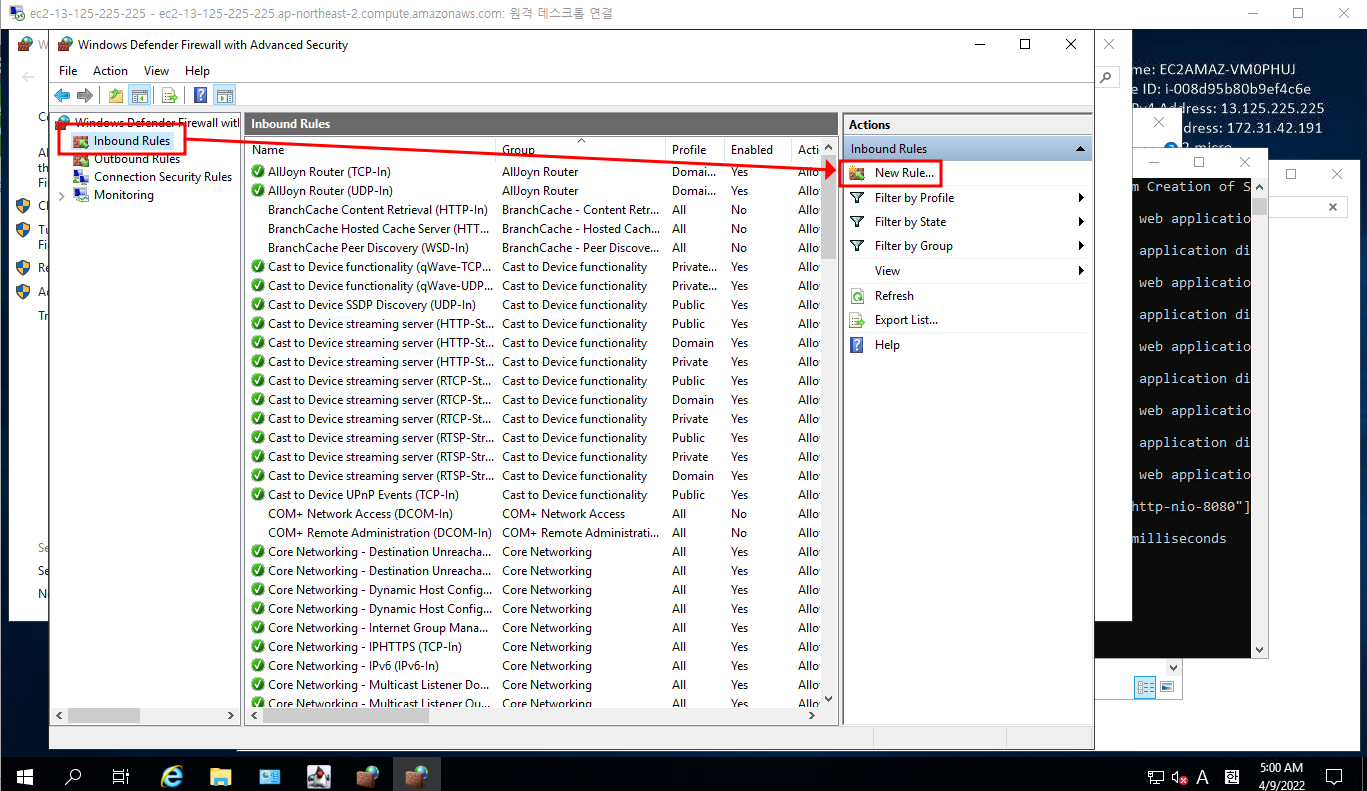1367x791 pixels.
Task: Select Monitoring node in the tree
Action: pos(123,195)
